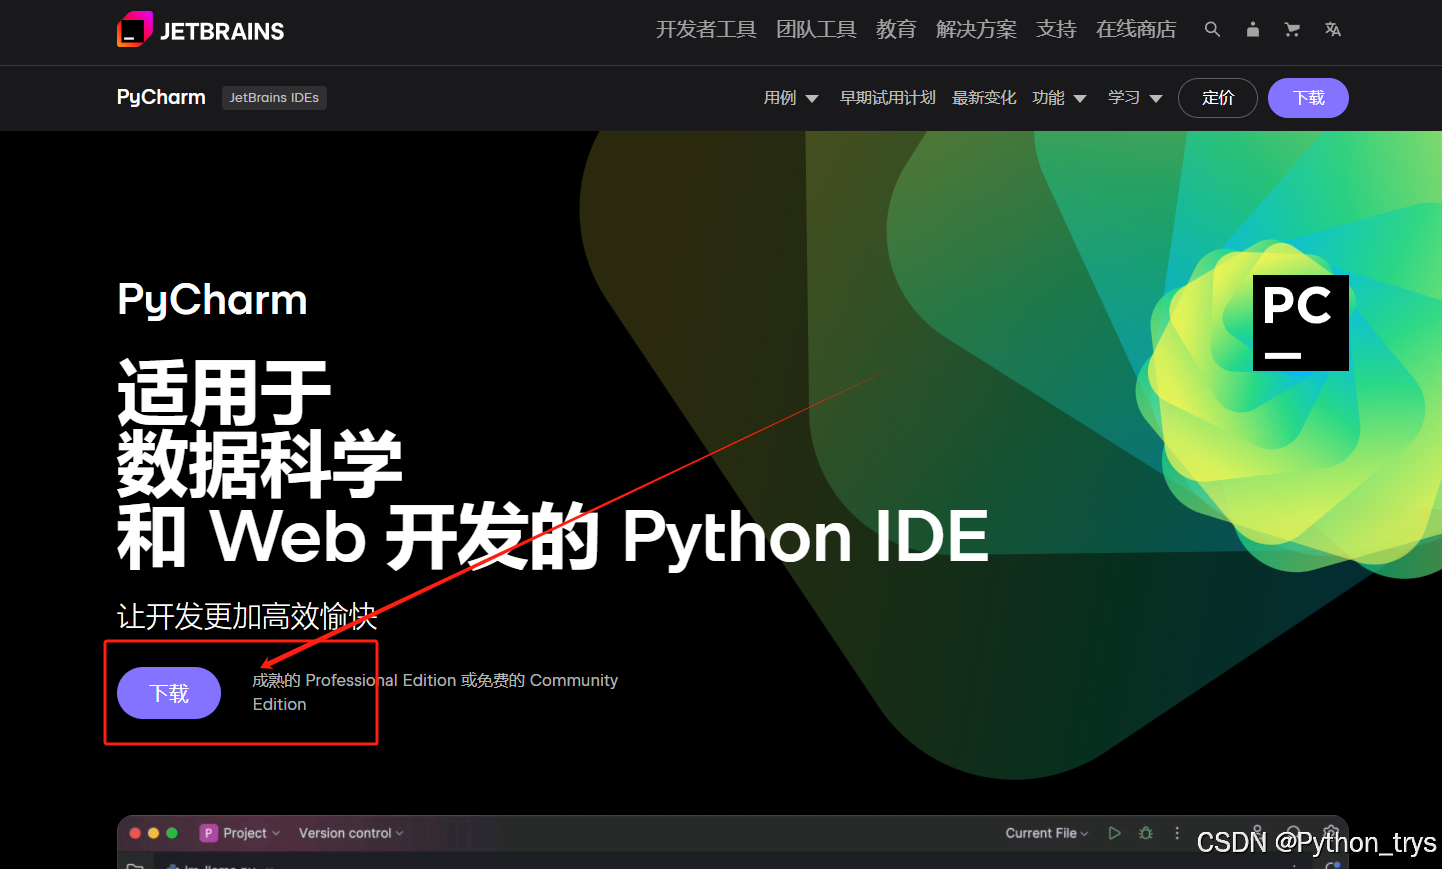Click the JetBrains logo
This screenshot has width=1442, height=869.
[x=200, y=29]
